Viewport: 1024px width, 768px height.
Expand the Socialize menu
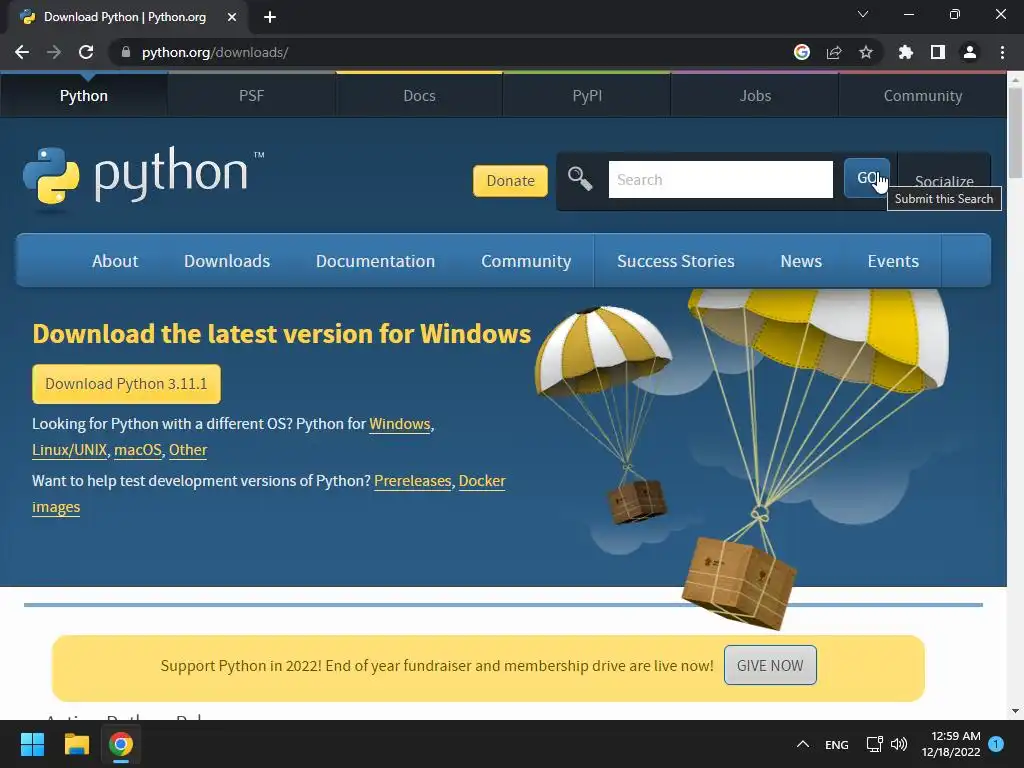click(x=944, y=180)
